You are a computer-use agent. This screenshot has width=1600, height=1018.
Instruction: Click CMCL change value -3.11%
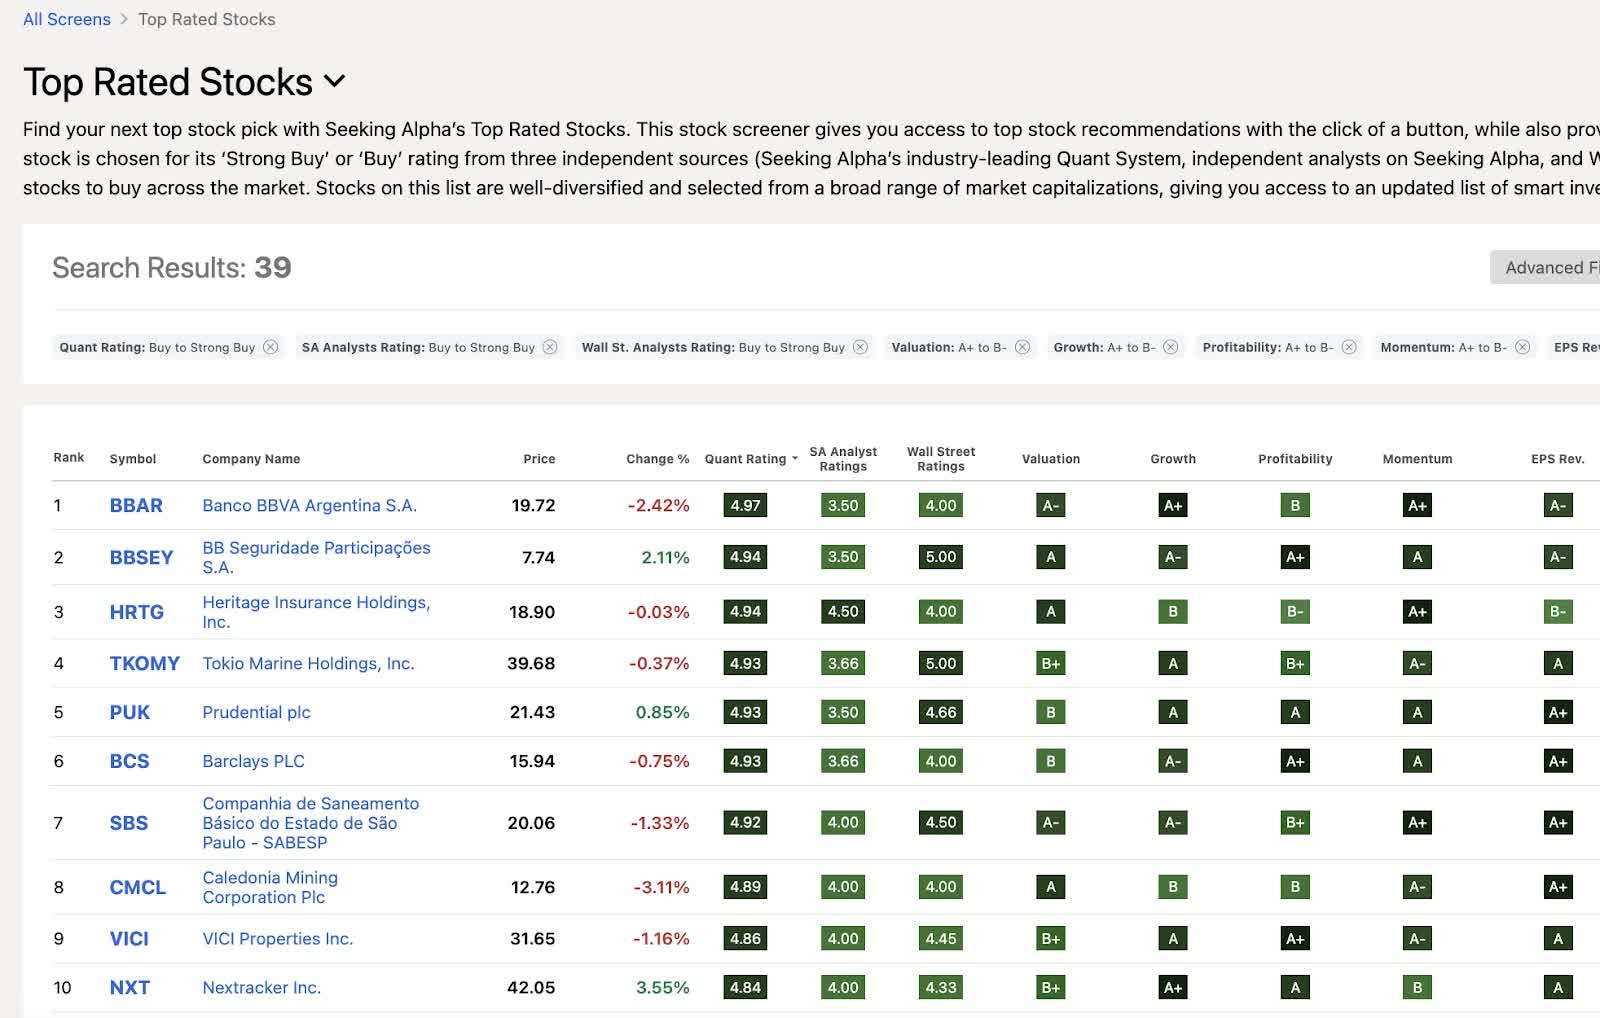pos(661,887)
